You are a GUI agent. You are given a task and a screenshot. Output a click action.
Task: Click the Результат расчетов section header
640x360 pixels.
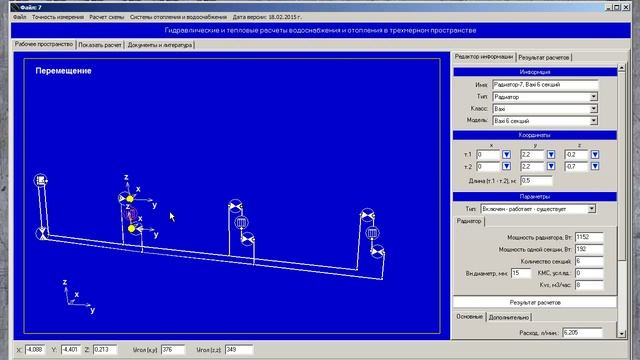pos(535,302)
